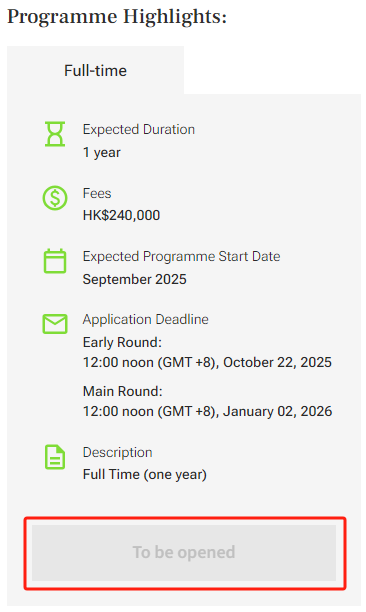Click the 1 year duration value
This screenshot has height=612, width=366.
pyautogui.click(x=101, y=152)
